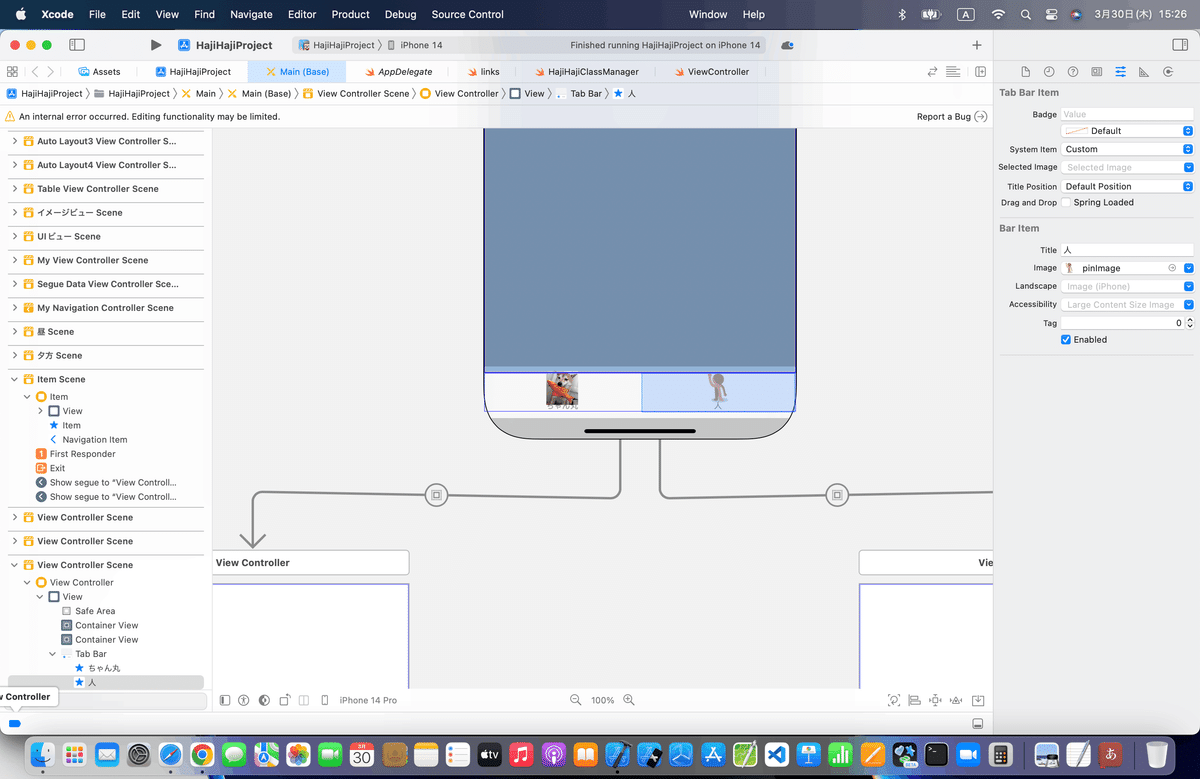Toggle appearance with the half-circle icon

[x=264, y=700]
